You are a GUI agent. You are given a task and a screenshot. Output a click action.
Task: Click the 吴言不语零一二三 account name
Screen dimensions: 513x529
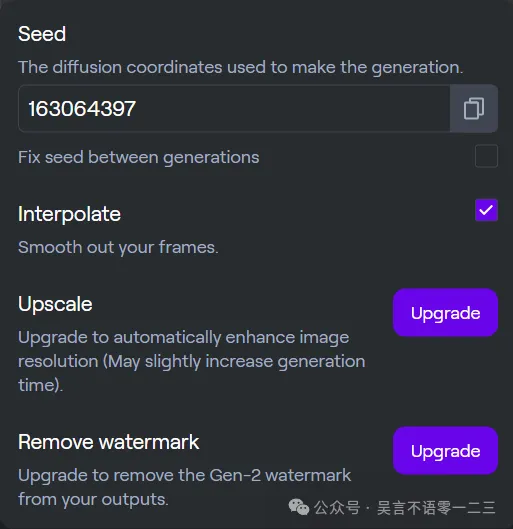pos(436,507)
